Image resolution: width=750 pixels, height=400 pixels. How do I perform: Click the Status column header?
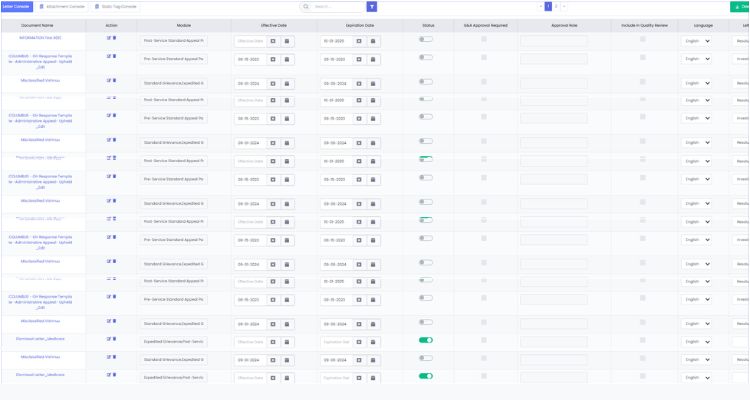(428, 25)
